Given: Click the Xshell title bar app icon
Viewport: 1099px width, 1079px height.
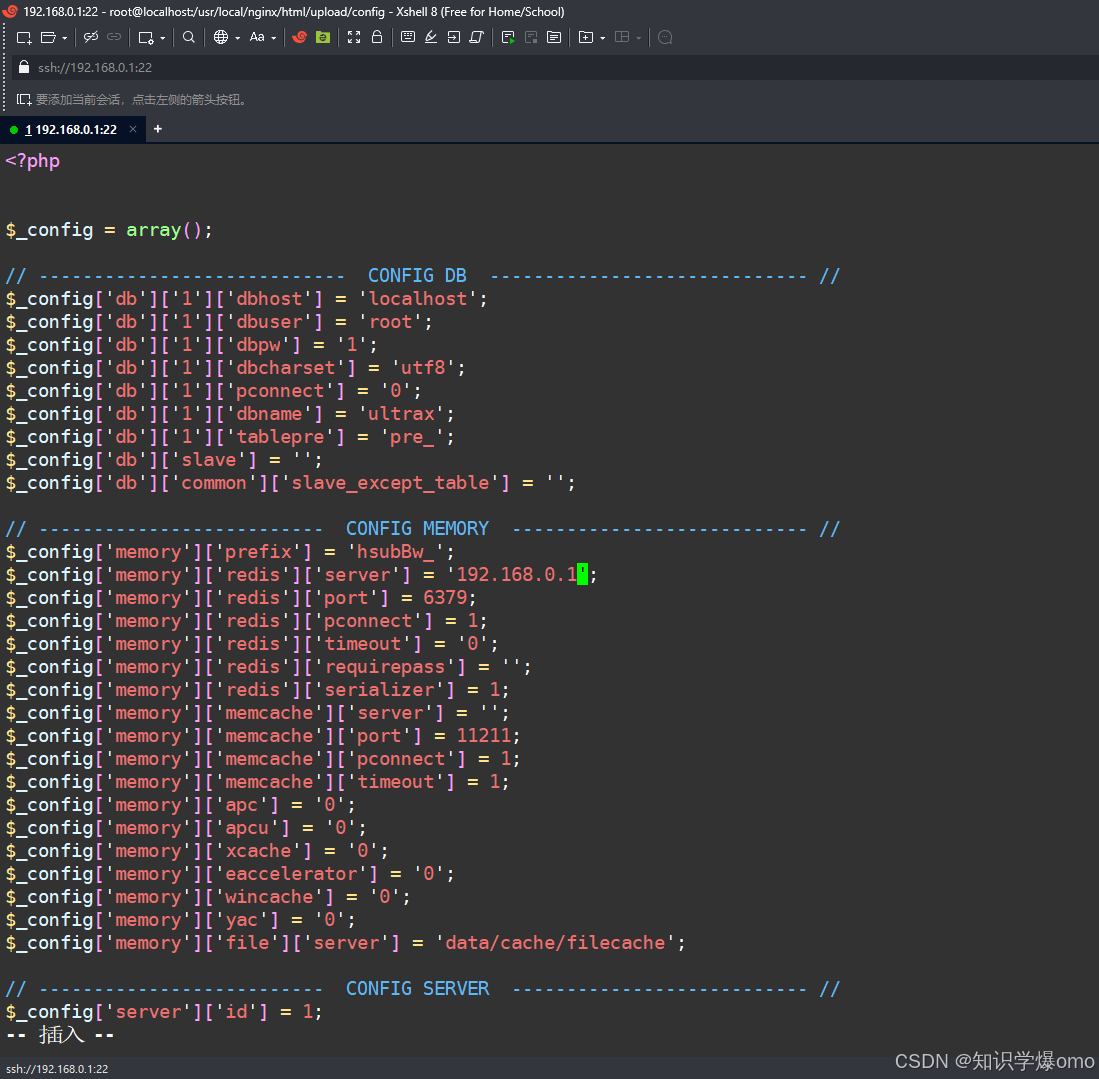Looking at the screenshot, I should [x=10, y=11].
